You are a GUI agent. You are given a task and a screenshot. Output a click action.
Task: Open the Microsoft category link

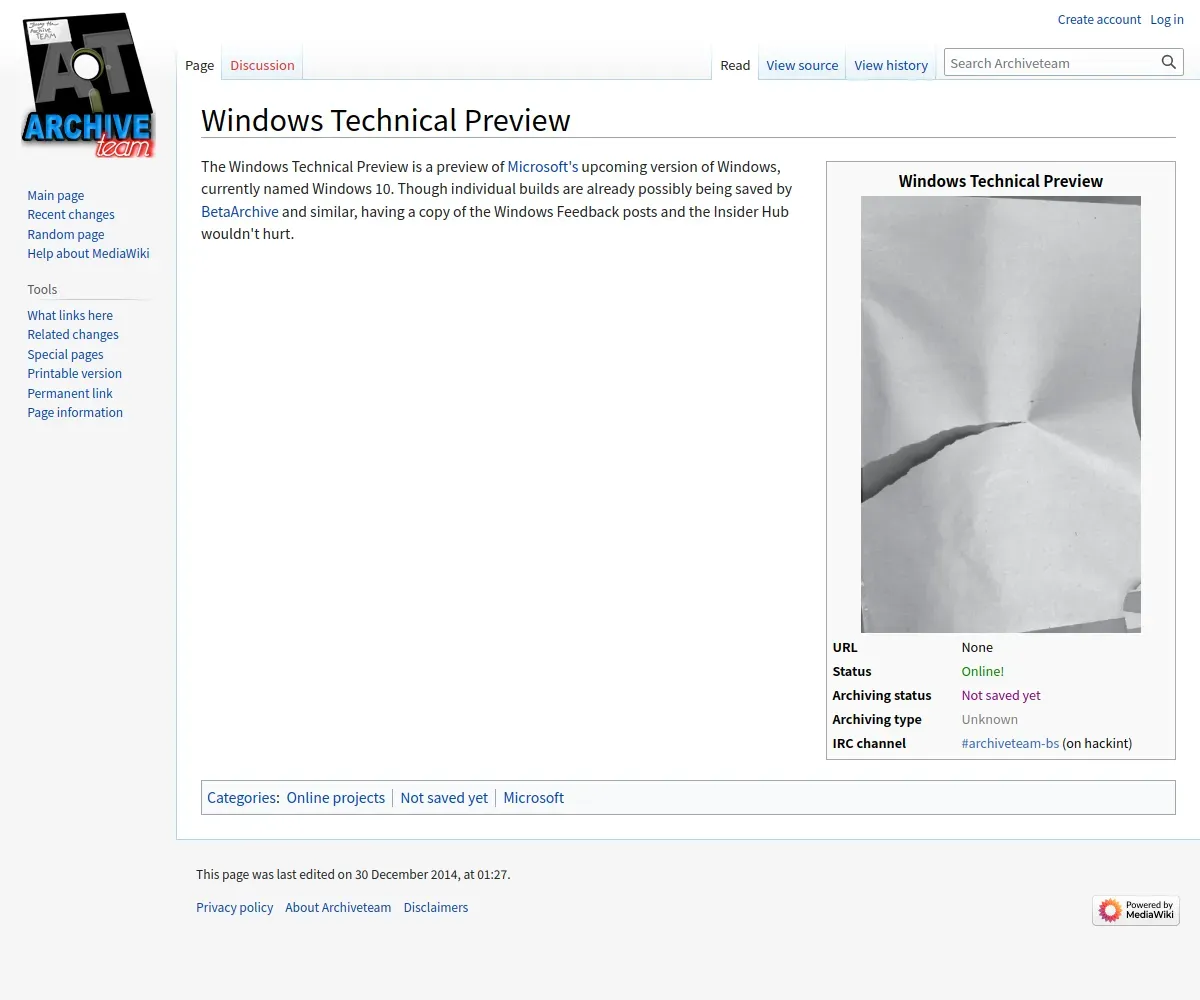click(534, 797)
